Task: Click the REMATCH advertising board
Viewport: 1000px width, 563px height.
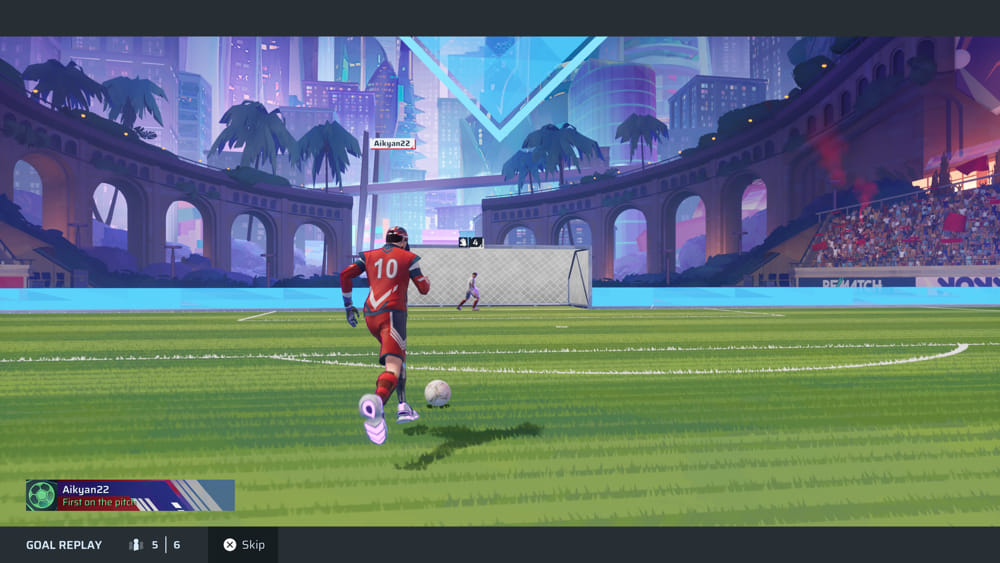Action: coord(854,282)
